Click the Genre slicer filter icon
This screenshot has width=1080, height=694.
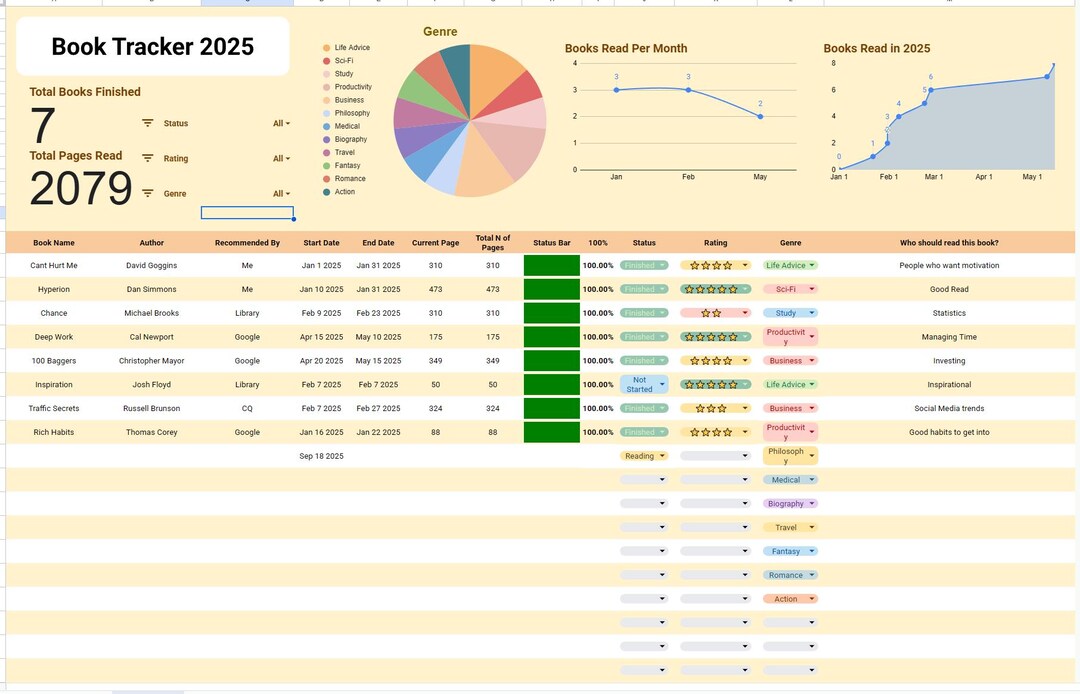[x=147, y=193]
